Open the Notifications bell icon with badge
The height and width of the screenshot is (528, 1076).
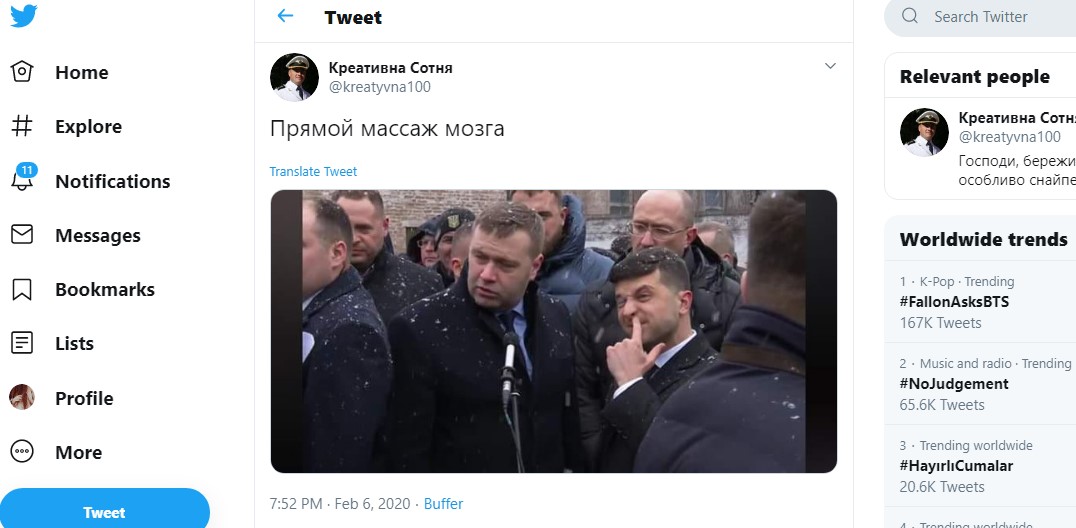tap(23, 178)
